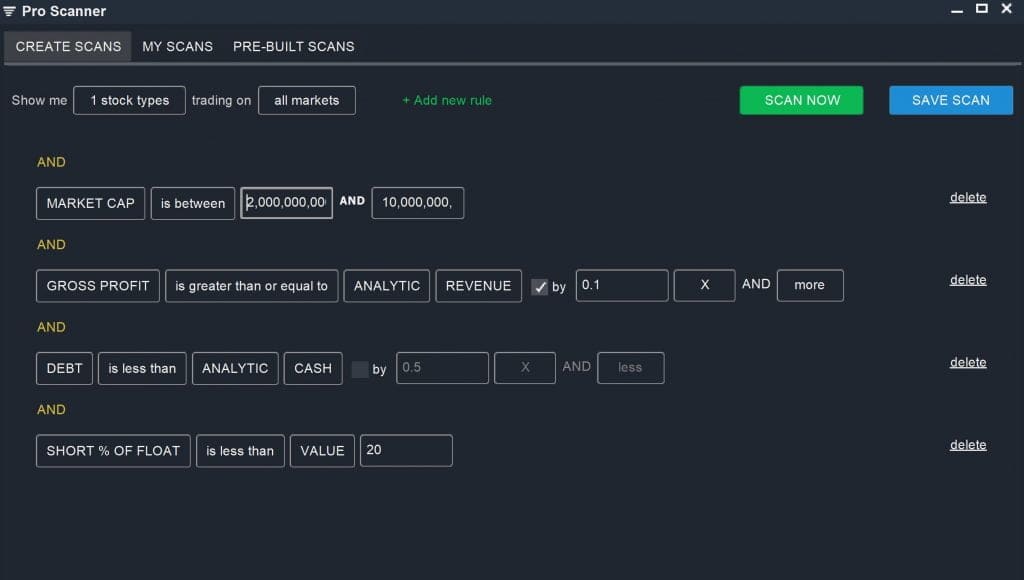
Task: Save the current scan
Action: (949, 100)
